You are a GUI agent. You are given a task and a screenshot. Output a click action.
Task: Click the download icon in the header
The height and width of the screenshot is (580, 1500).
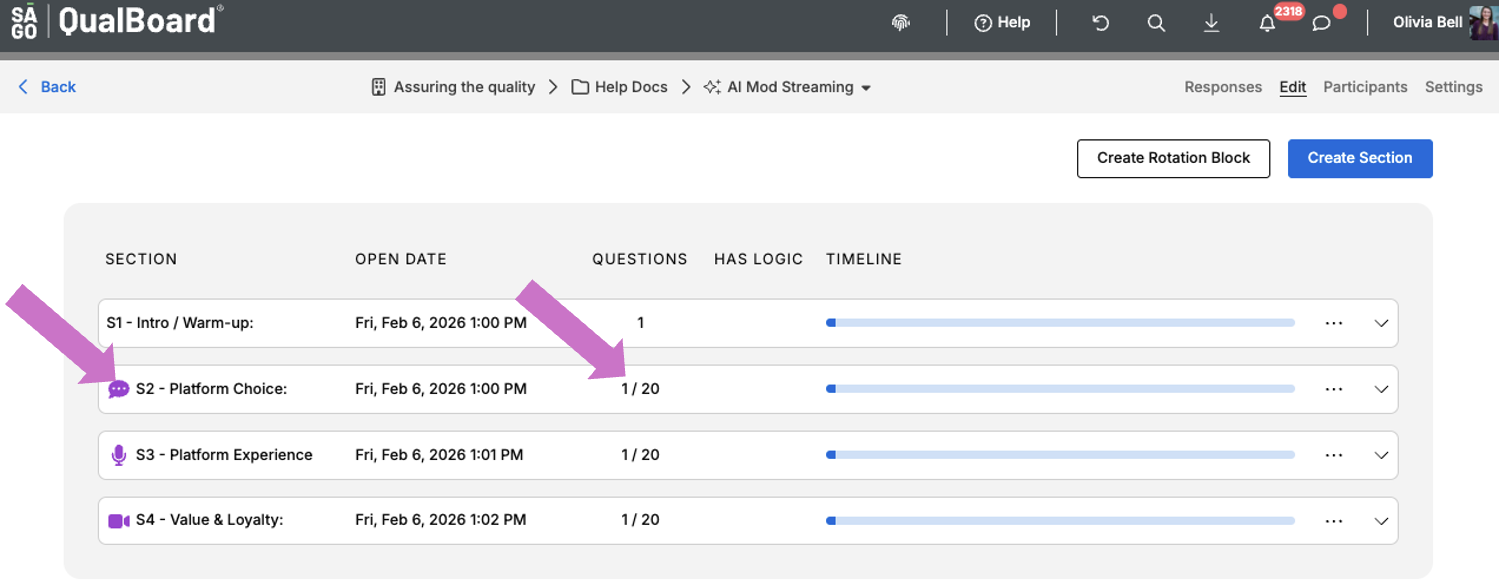(x=1211, y=22)
